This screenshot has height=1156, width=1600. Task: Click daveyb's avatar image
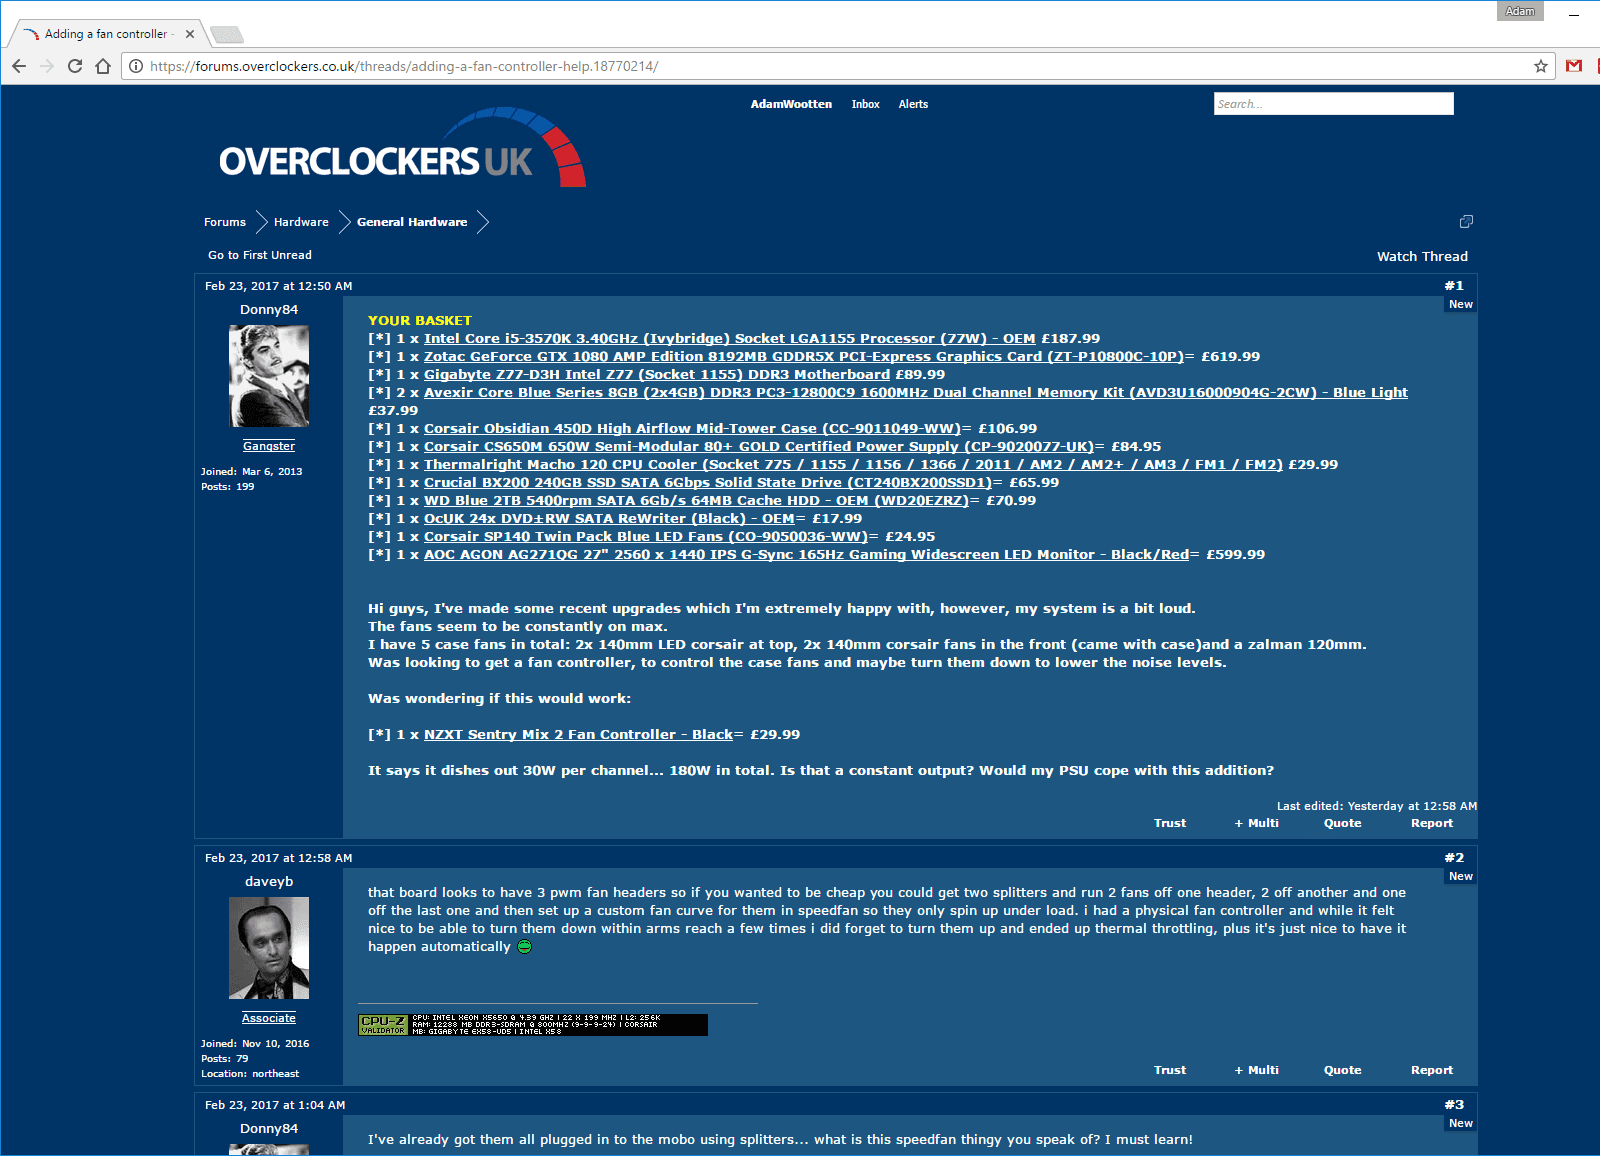(x=269, y=948)
